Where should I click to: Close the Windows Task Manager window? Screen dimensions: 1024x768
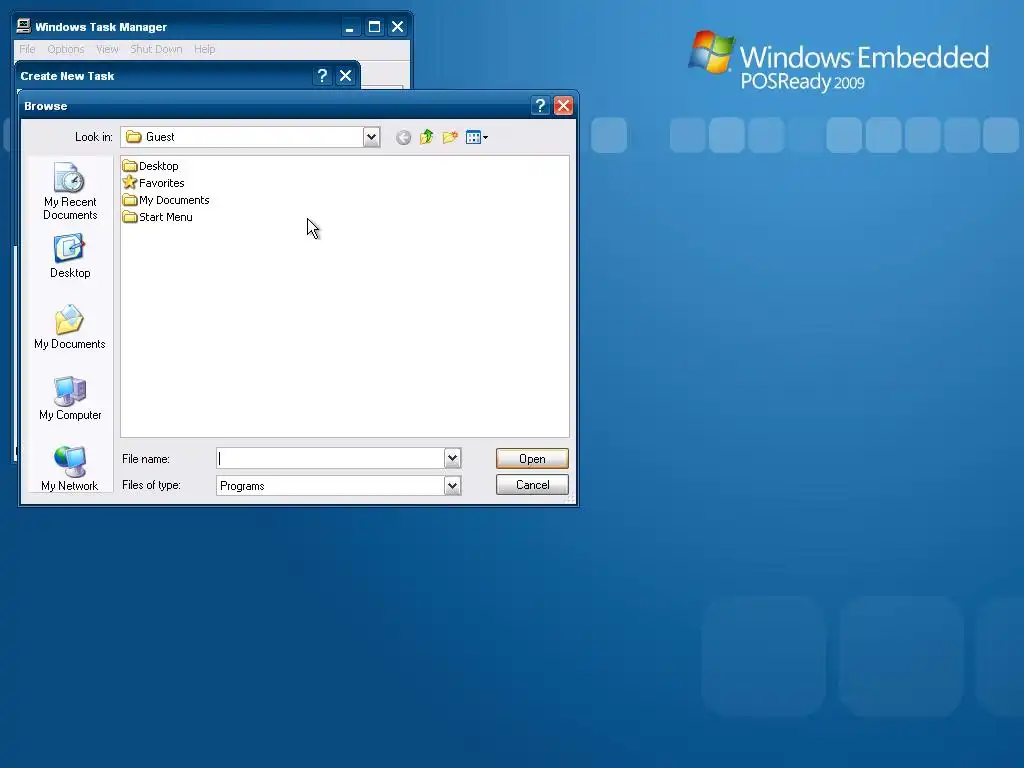coord(397,27)
